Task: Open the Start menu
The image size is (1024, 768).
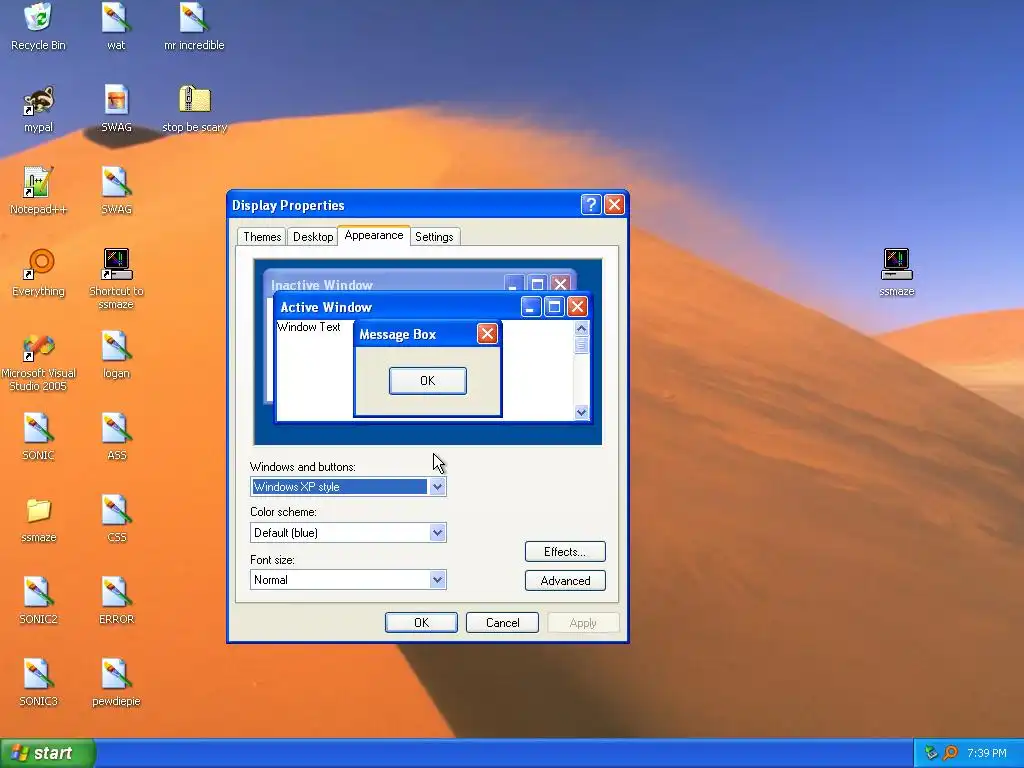Action: 48,753
